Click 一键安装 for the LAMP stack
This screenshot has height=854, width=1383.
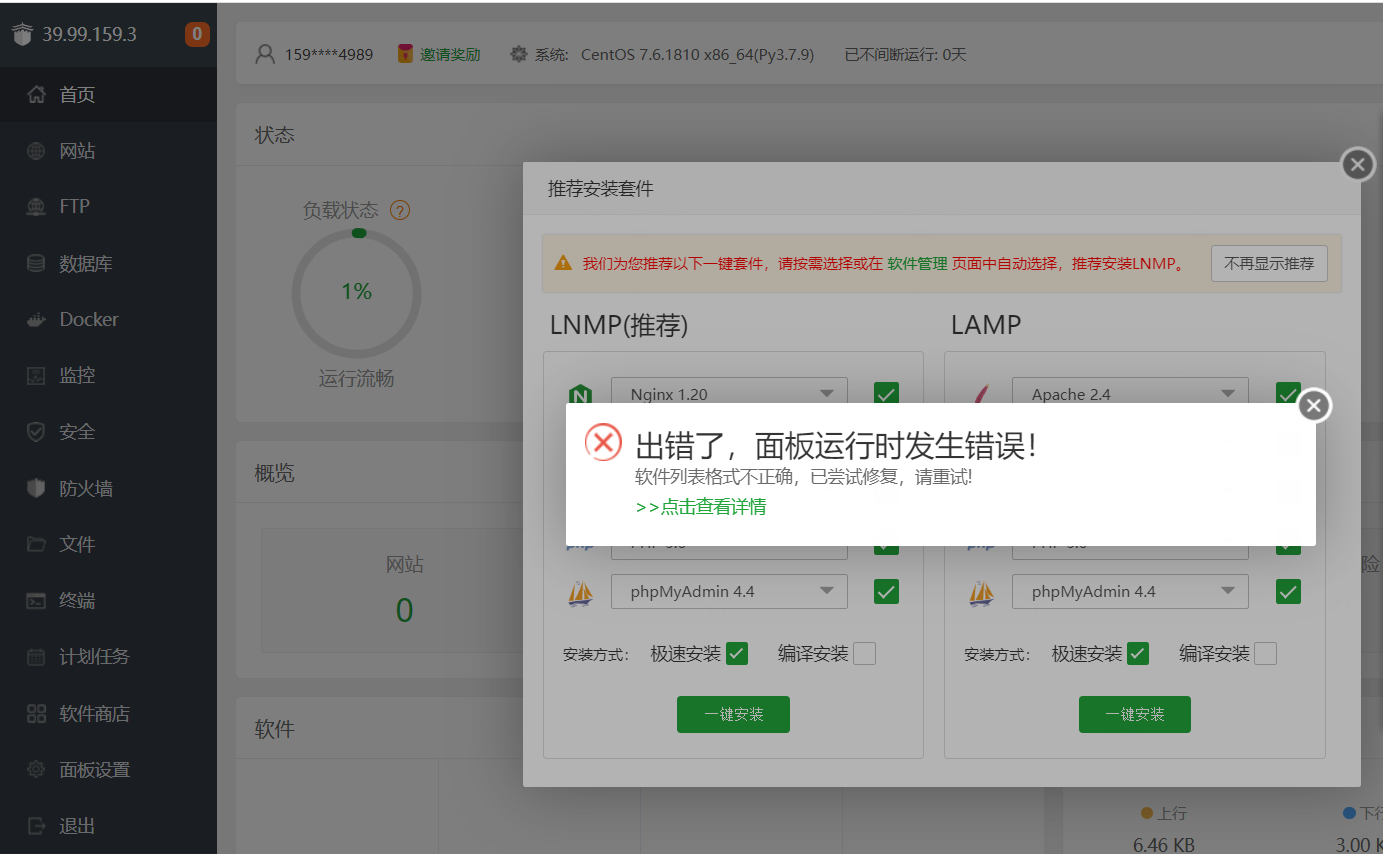point(1135,715)
